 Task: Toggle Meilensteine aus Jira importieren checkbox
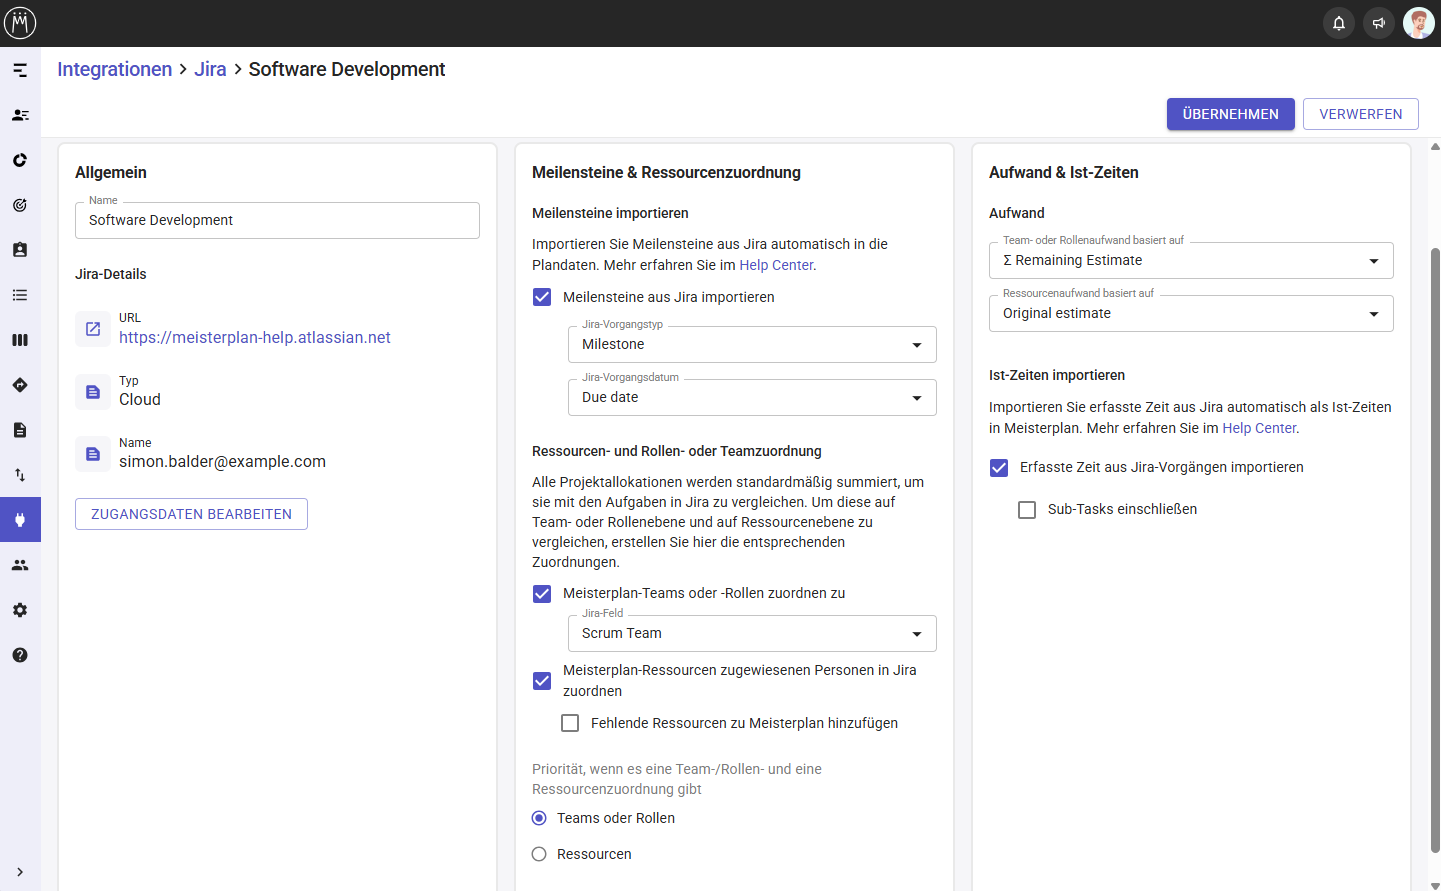point(542,297)
